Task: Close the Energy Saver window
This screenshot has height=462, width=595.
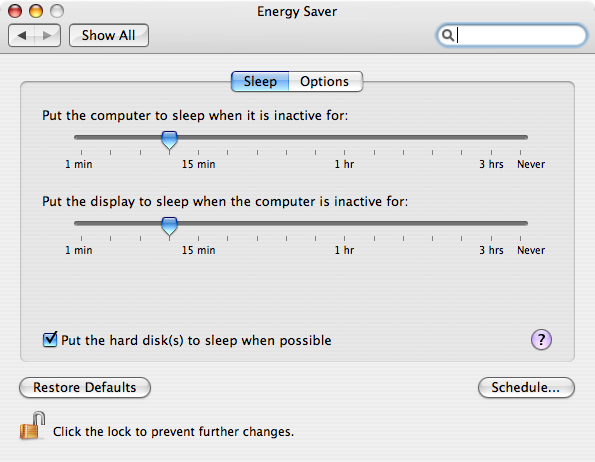Action: [x=15, y=11]
